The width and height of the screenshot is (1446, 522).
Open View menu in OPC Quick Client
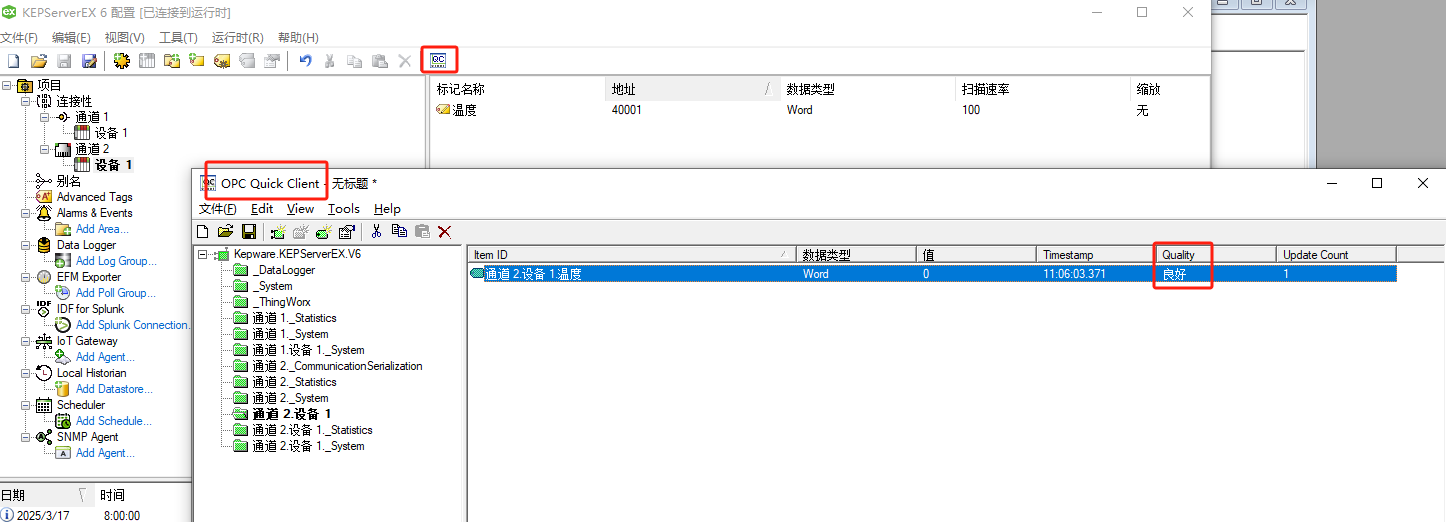click(x=300, y=209)
